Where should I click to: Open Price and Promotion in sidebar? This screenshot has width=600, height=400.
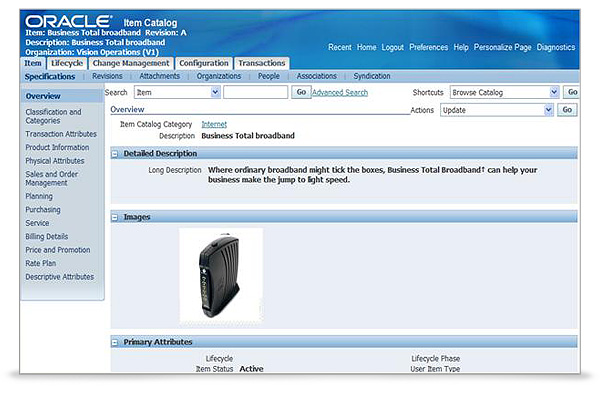pos(58,250)
